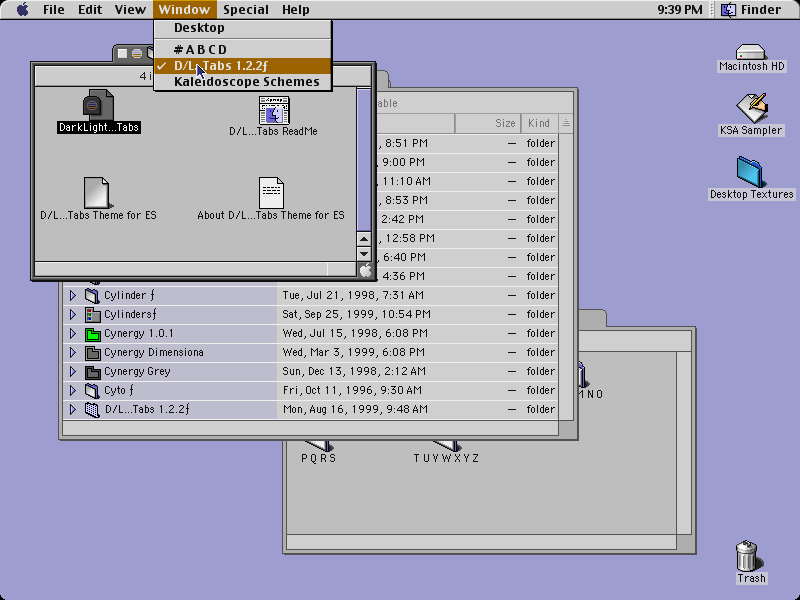Open the View menu
The width and height of the screenshot is (800, 600).
click(x=130, y=10)
